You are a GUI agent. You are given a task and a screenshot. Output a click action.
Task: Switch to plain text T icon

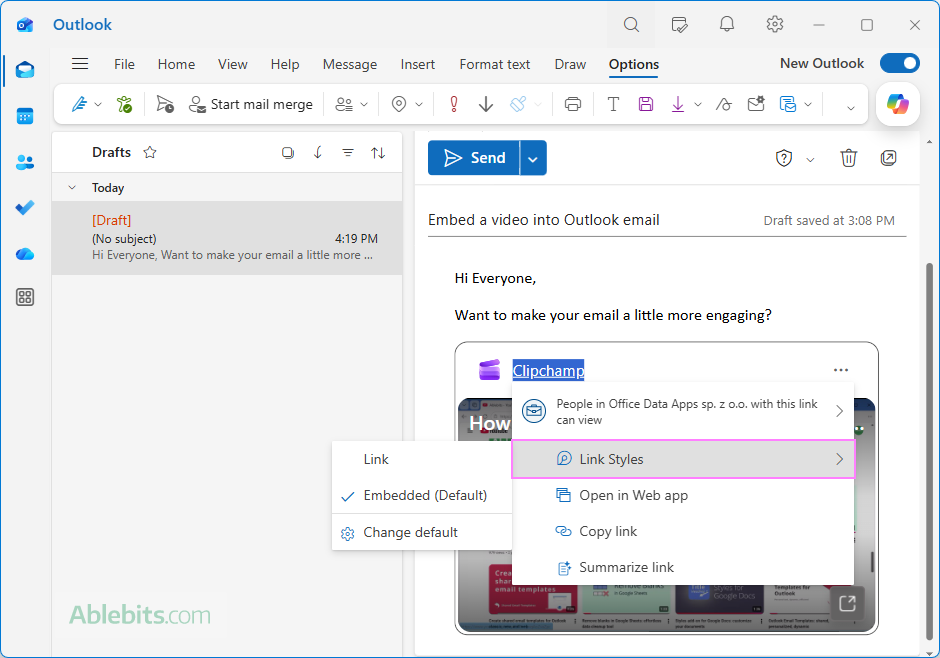pos(613,104)
